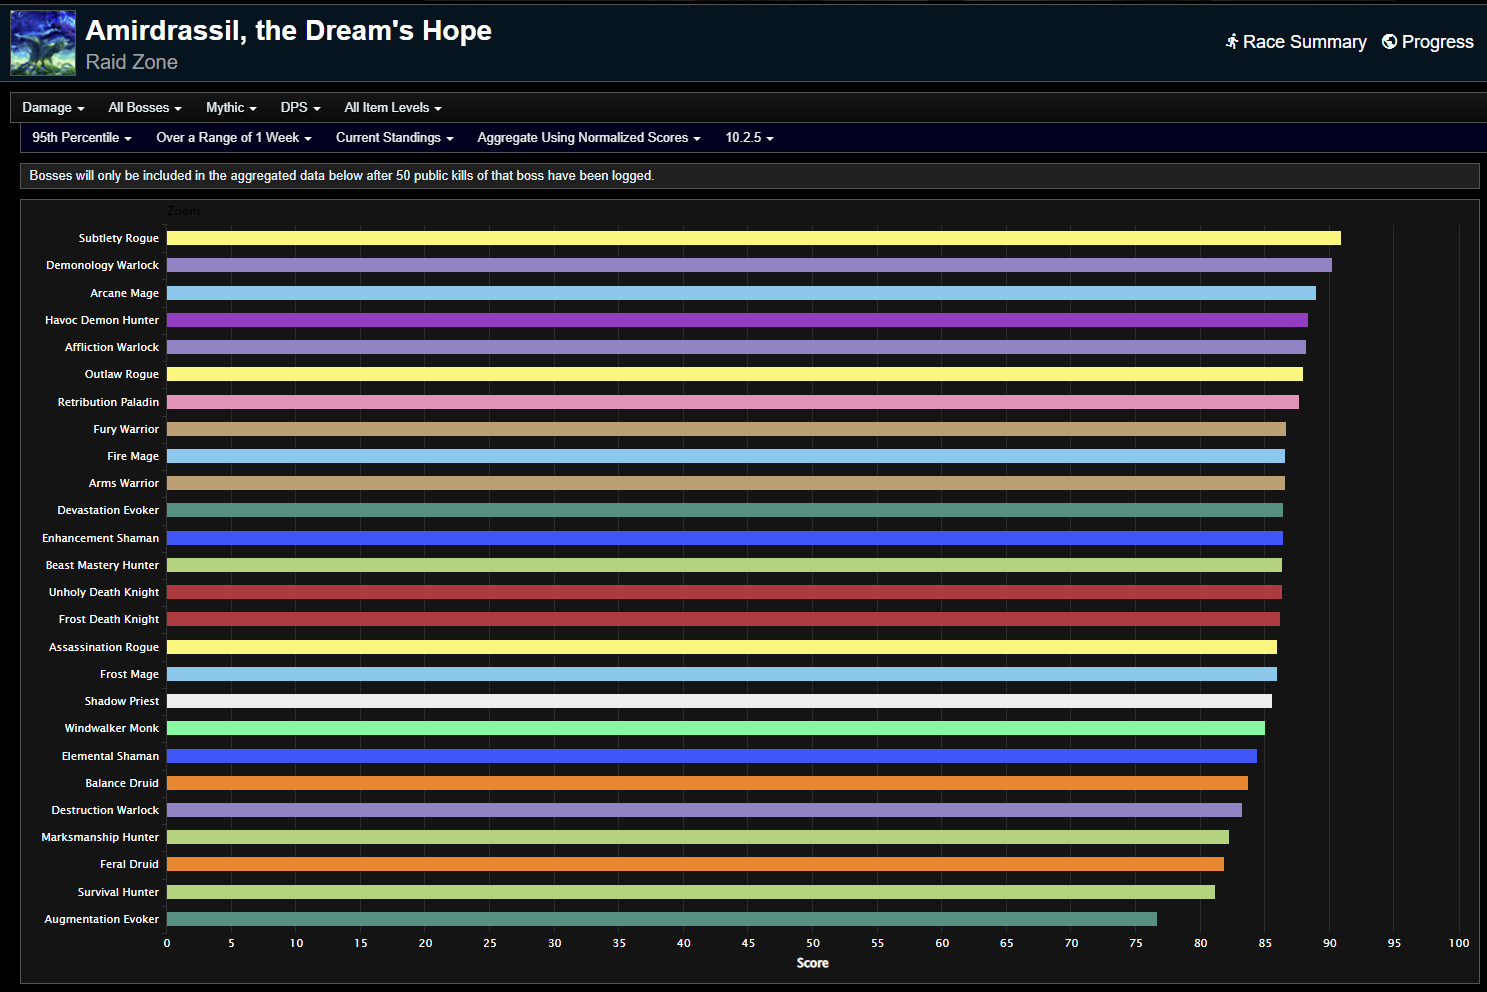Screen dimensions: 1487x992
Task: Open the Over a Range of 1 Week dropdown
Action: (234, 138)
